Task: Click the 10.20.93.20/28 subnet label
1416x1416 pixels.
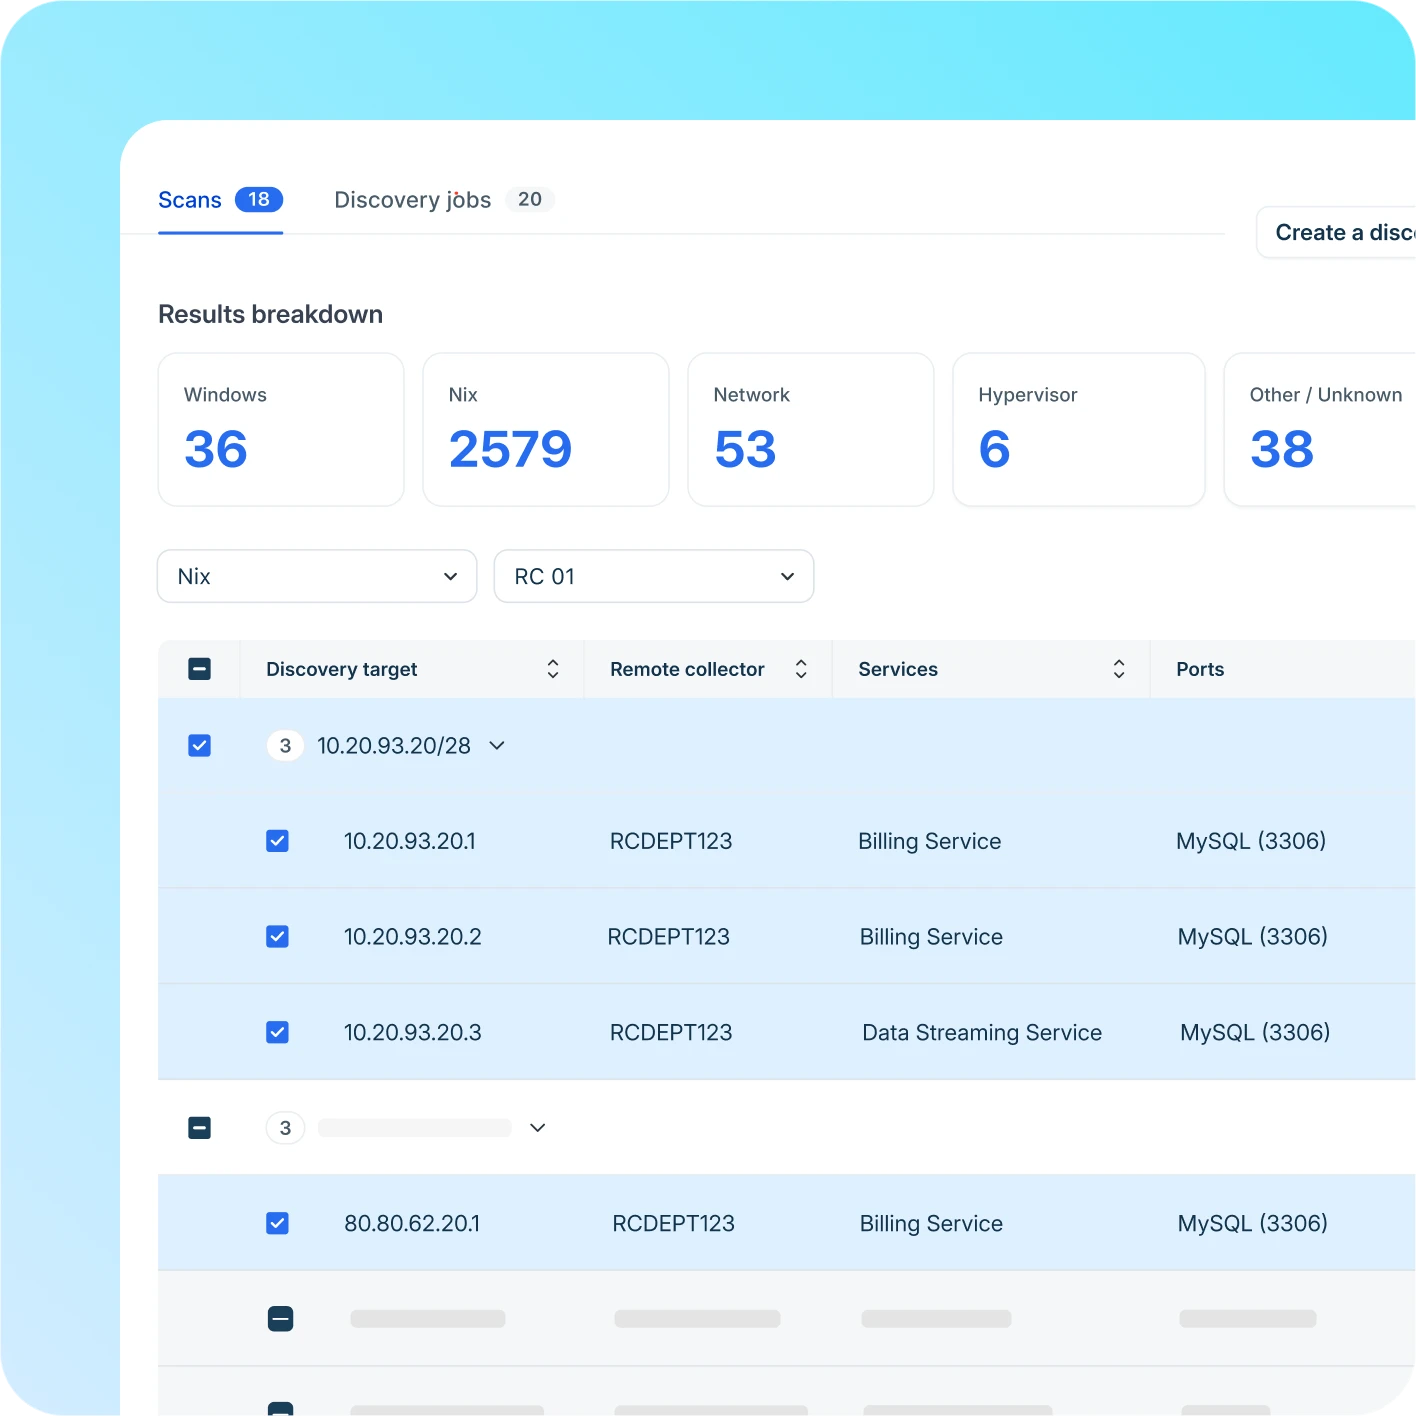Action: pos(394,746)
